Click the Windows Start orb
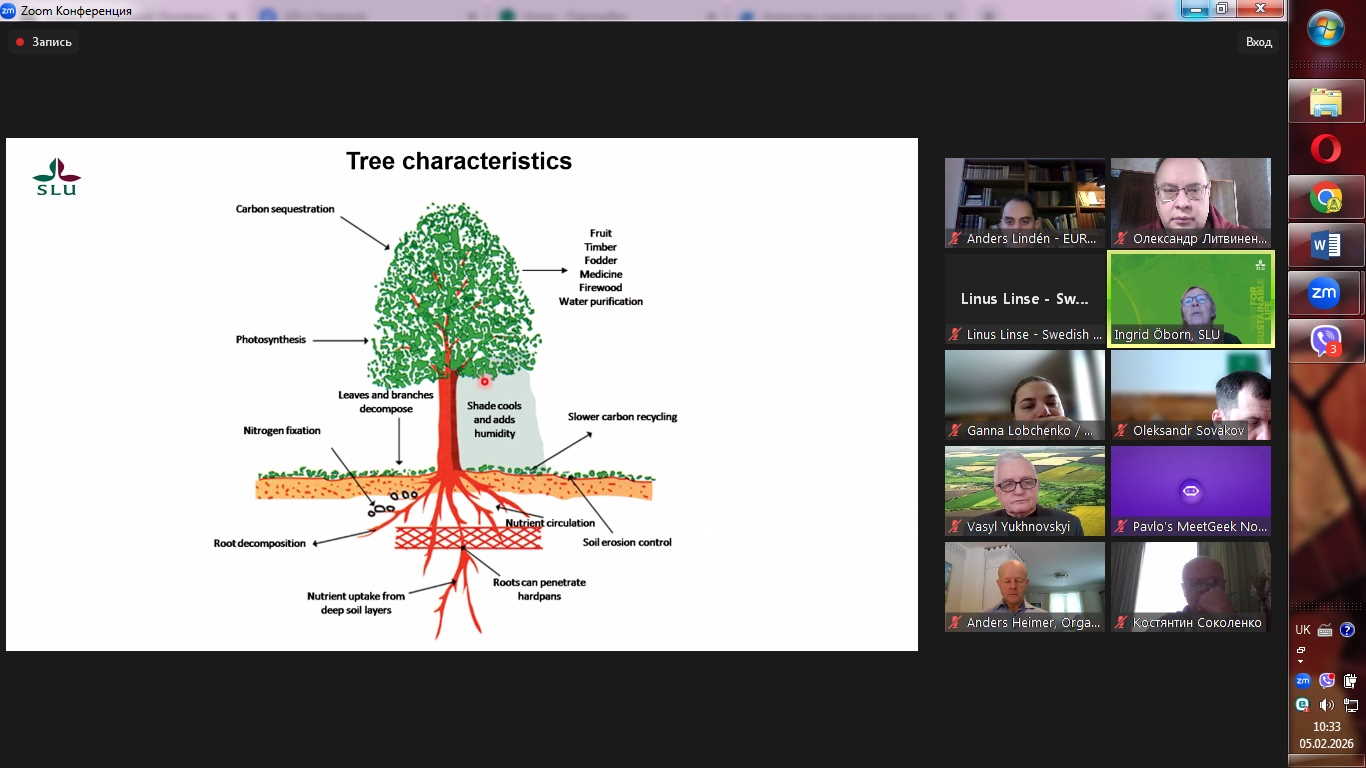 tap(1326, 29)
